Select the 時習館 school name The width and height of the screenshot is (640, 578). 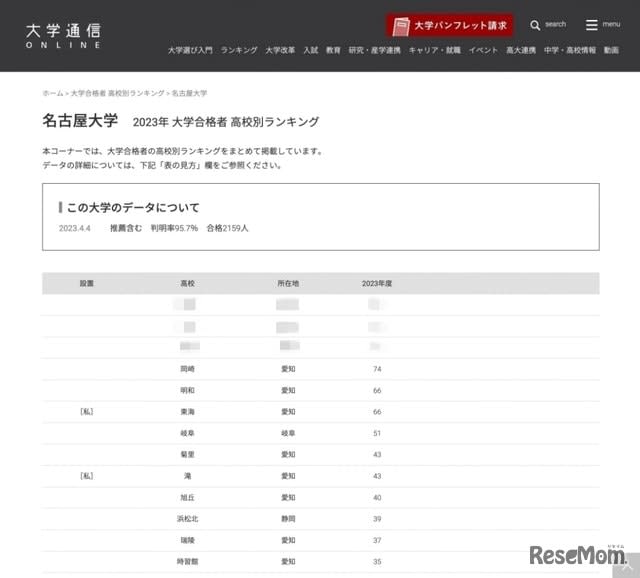[187, 562]
